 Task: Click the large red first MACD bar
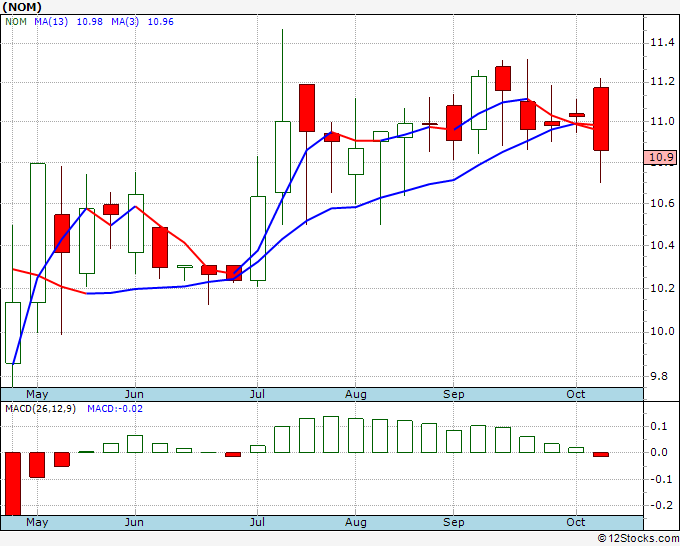13,484
